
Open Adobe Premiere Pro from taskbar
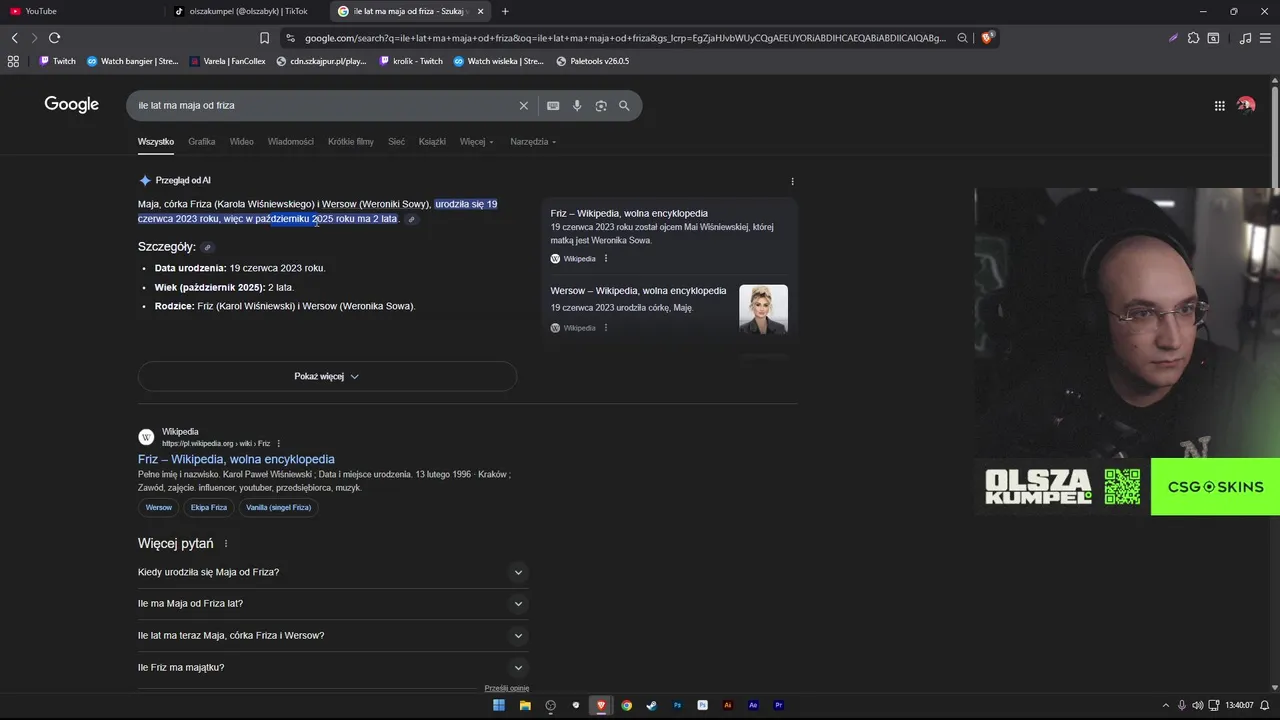pos(779,705)
